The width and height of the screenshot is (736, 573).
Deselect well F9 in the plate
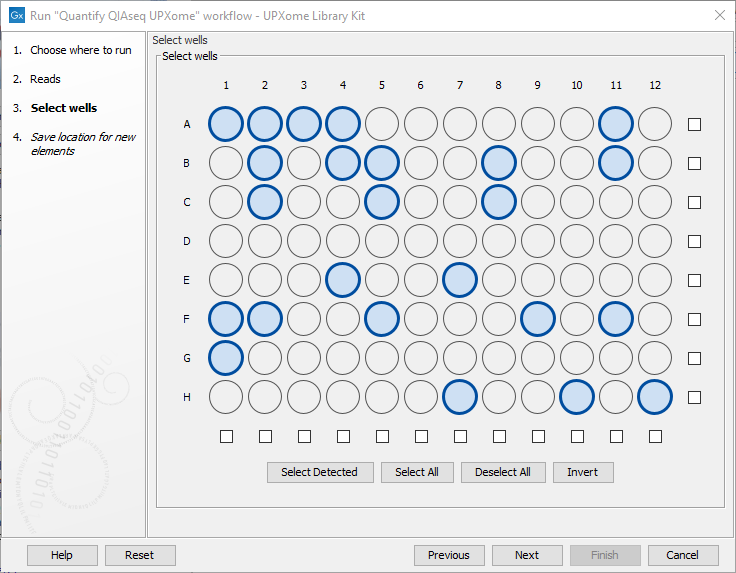point(537,319)
